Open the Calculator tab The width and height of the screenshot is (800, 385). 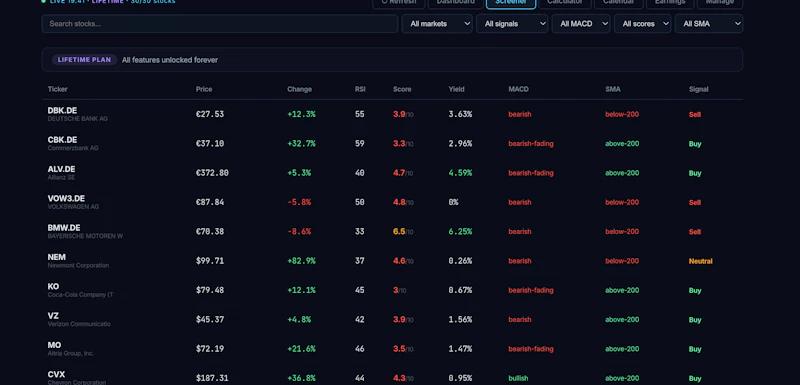(565, 3)
